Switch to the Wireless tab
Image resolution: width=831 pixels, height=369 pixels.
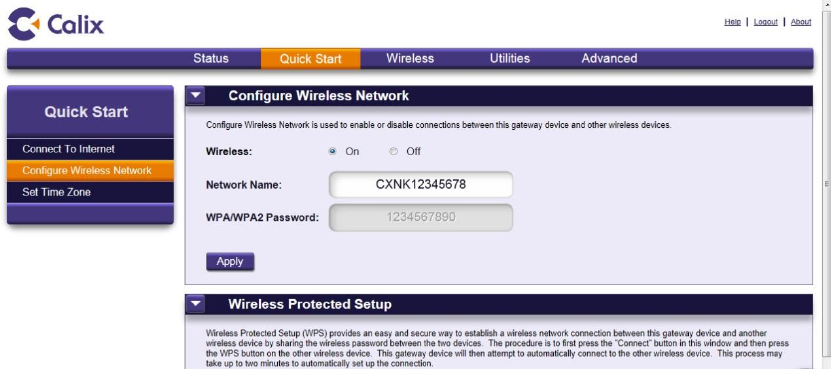pos(410,58)
